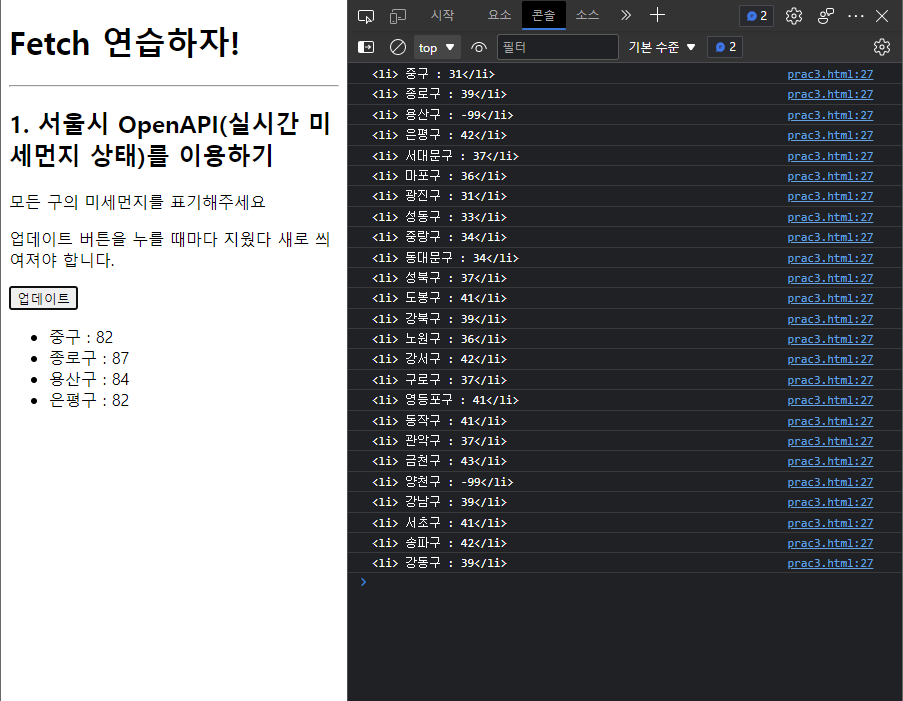
Task: Open console settings gear icon
Action: click(x=881, y=47)
